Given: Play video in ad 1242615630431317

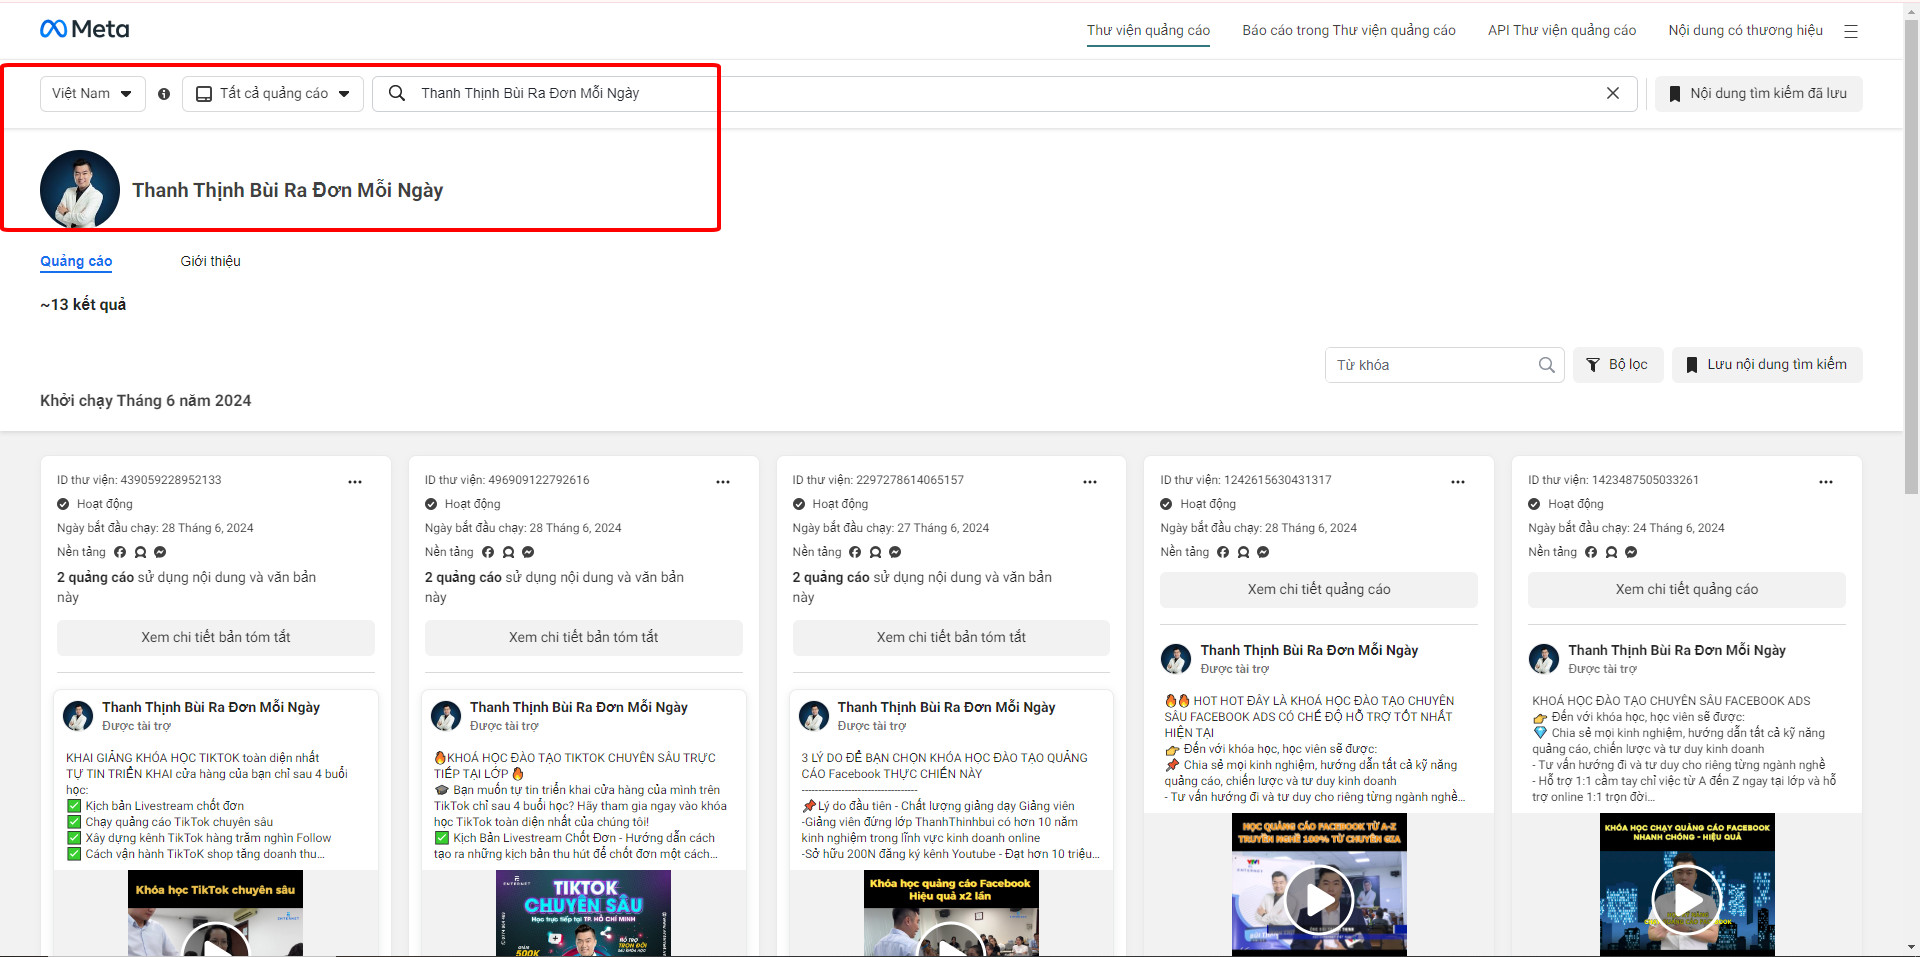Looking at the screenshot, I should point(1319,900).
